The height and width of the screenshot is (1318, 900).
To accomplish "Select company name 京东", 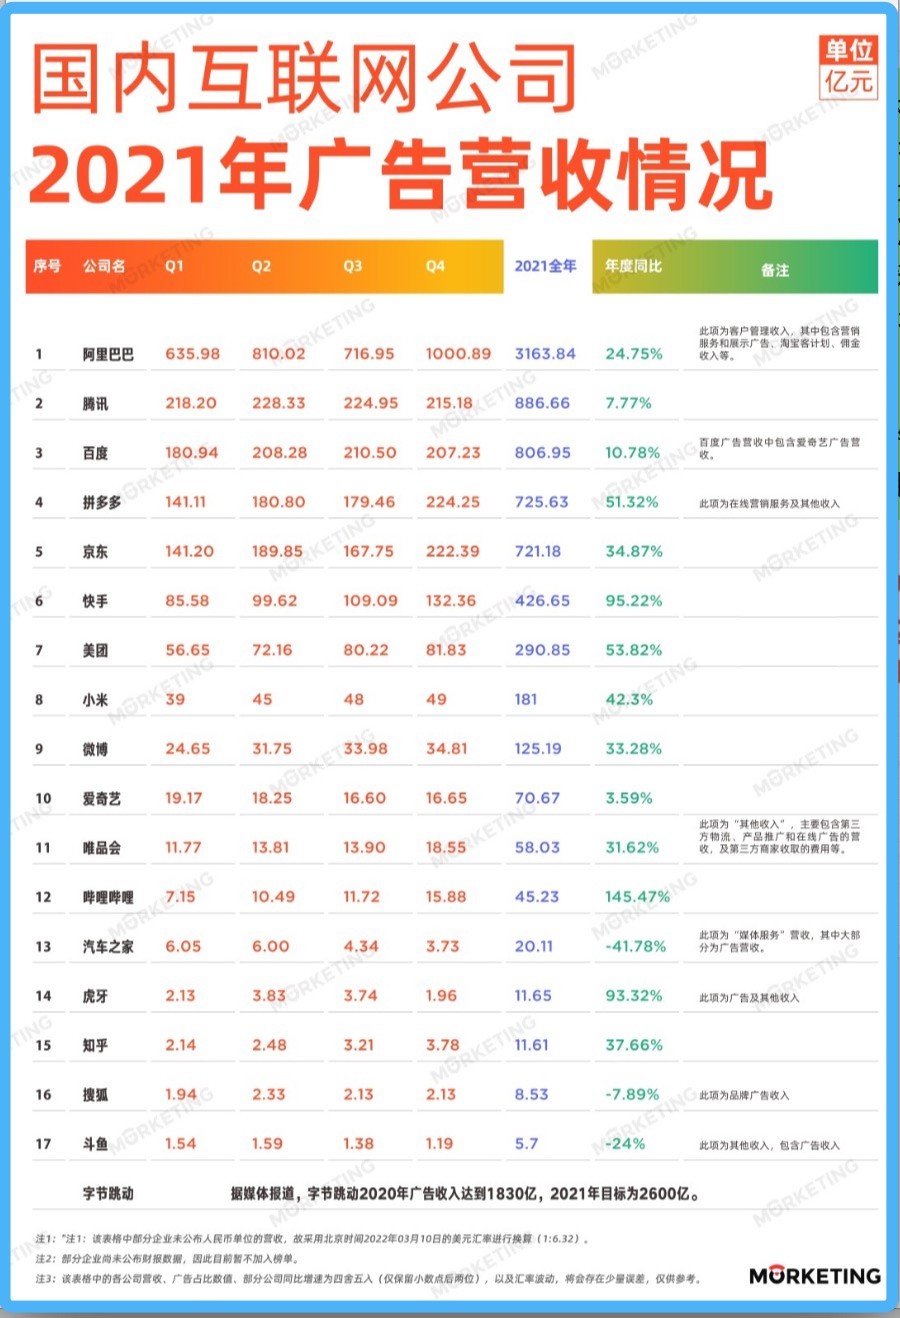I will click(x=95, y=551).
